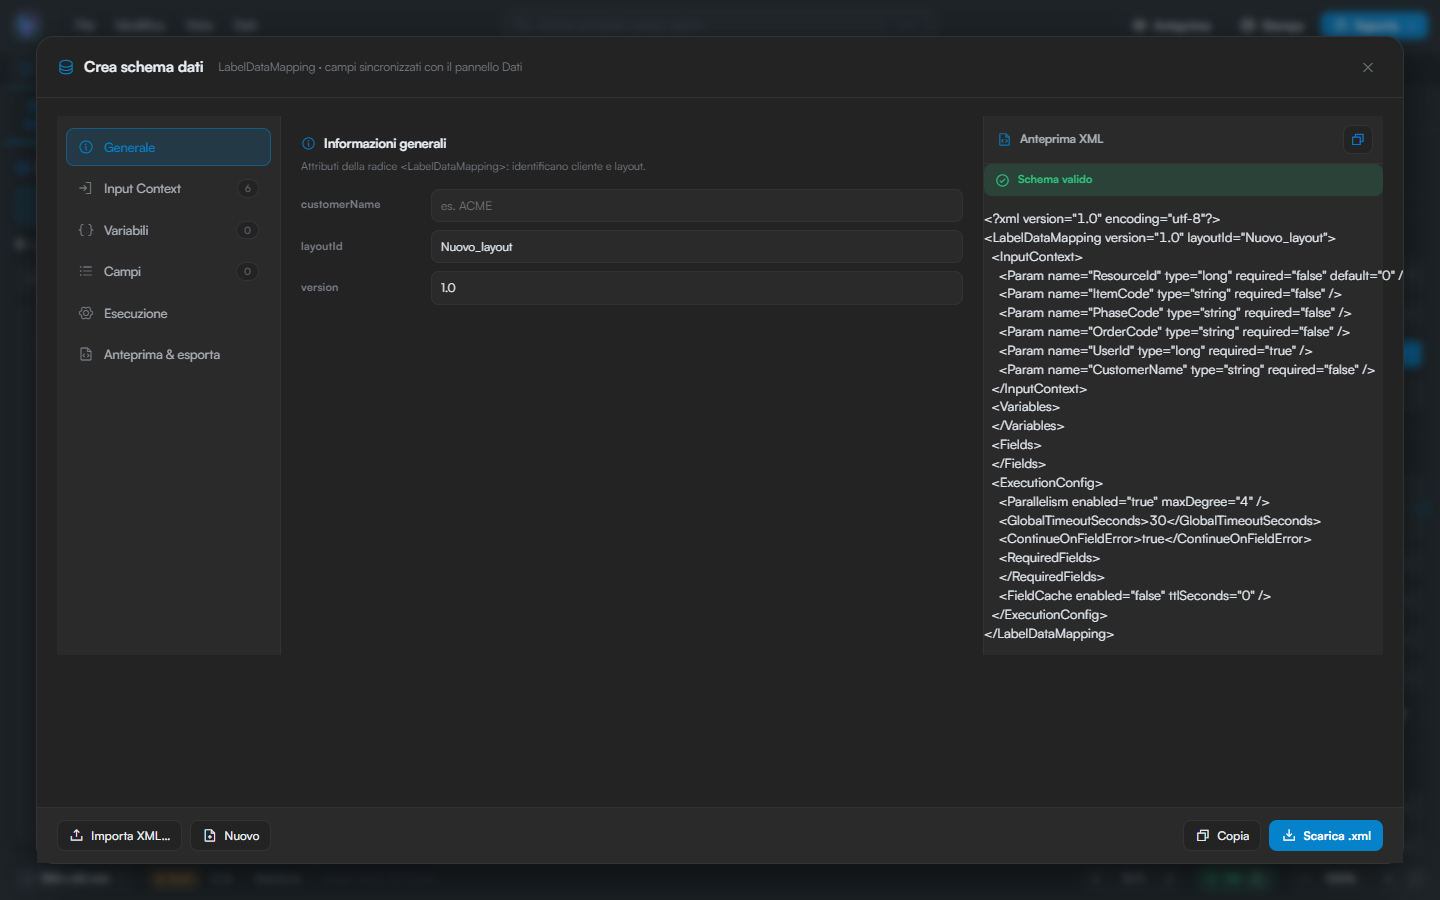Click the Schema valido status text

click(x=1055, y=180)
